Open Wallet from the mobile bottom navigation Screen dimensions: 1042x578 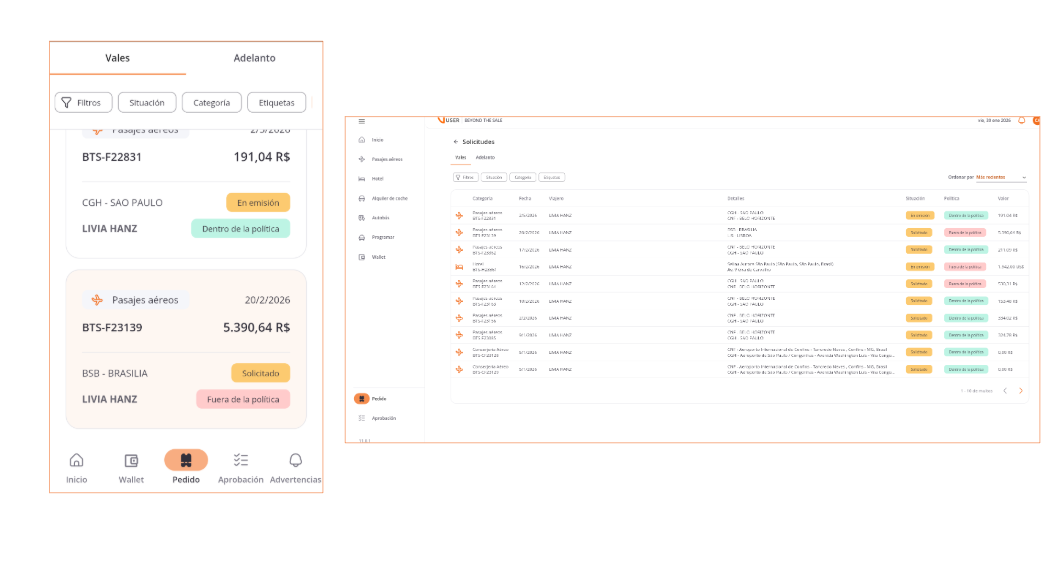pos(131,461)
